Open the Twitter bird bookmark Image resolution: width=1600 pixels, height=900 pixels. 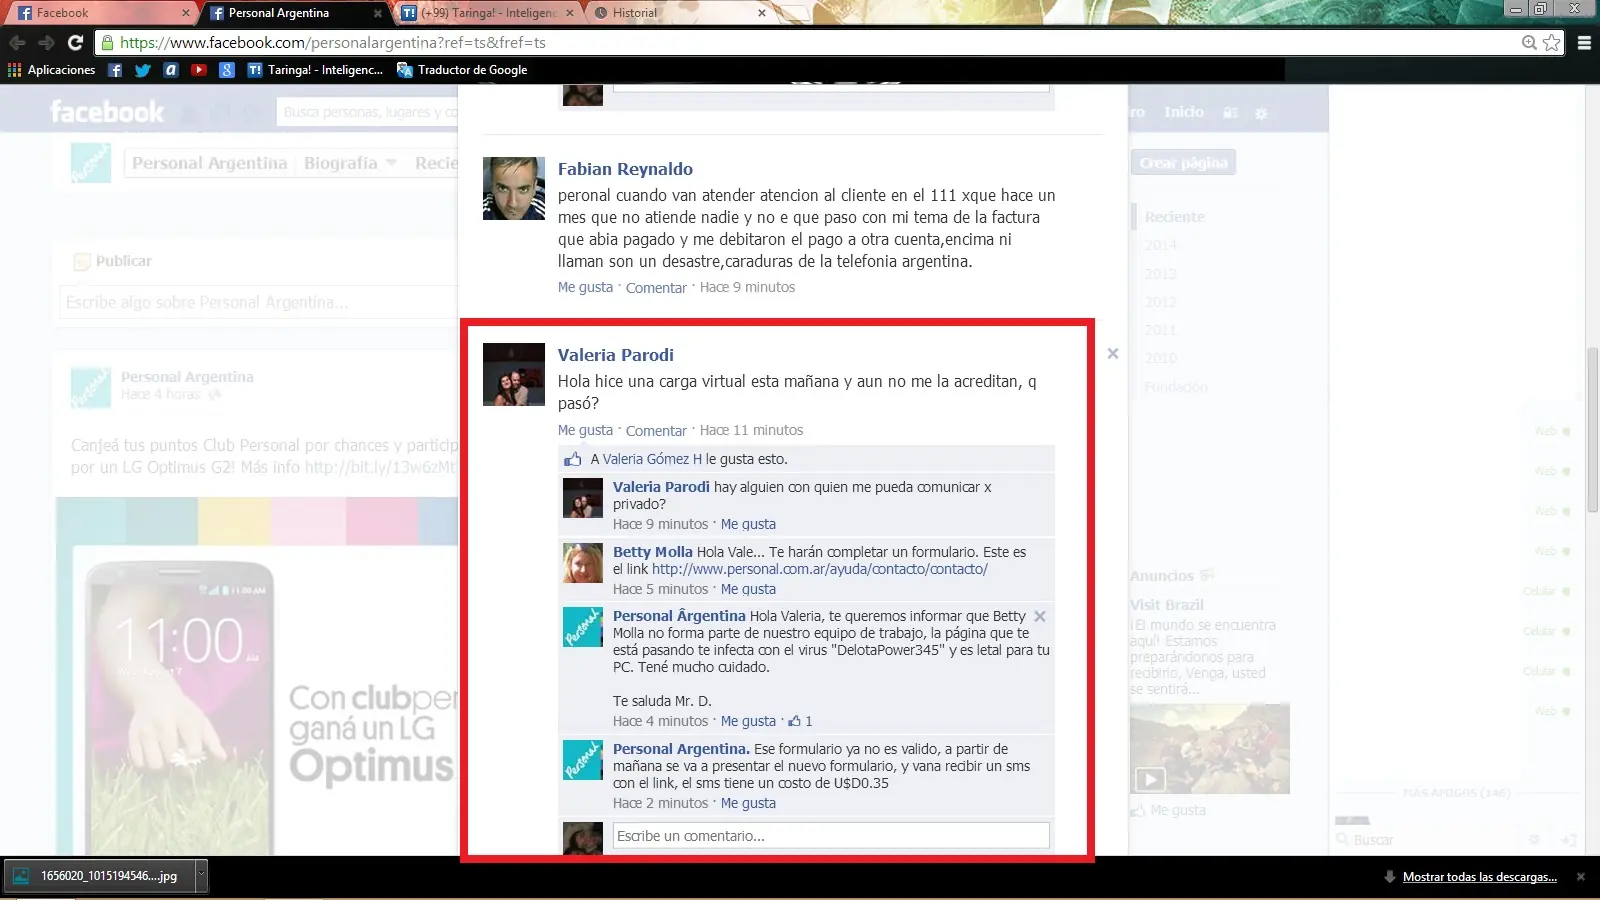143,70
